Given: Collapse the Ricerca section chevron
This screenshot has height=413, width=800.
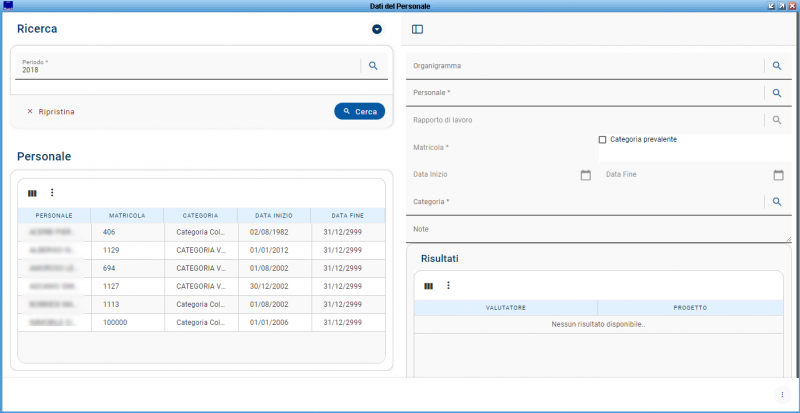Looking at the screenshot, I should (377, 29).
